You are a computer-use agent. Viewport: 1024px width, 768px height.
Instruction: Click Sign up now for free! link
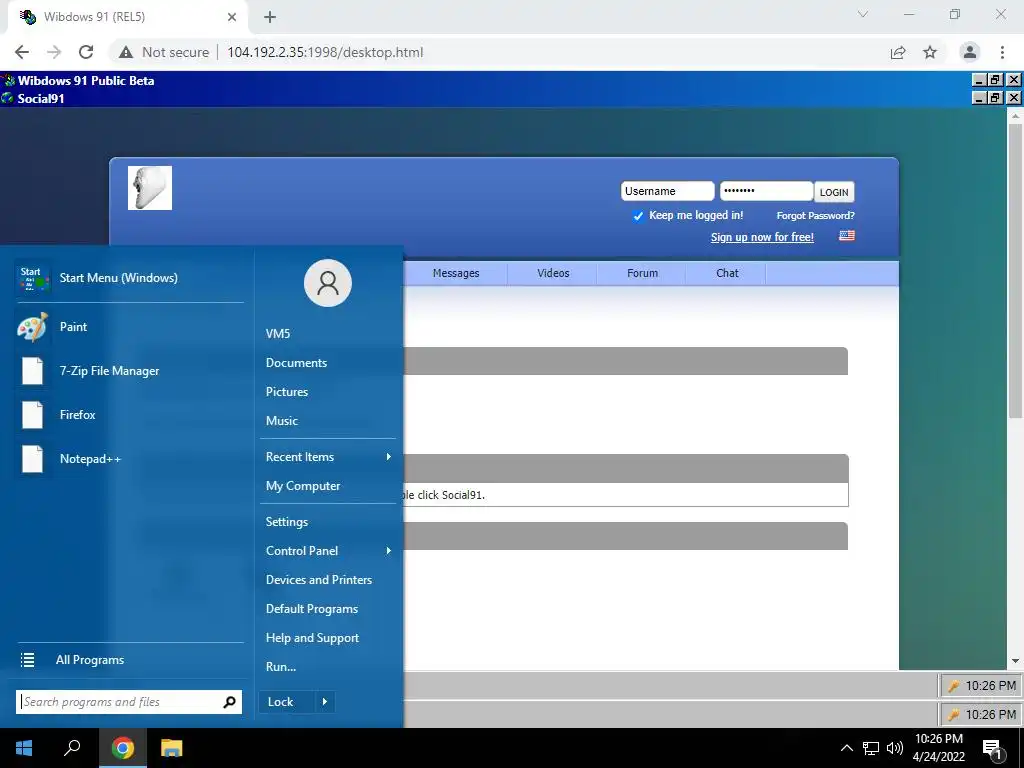tap(762, 237)
